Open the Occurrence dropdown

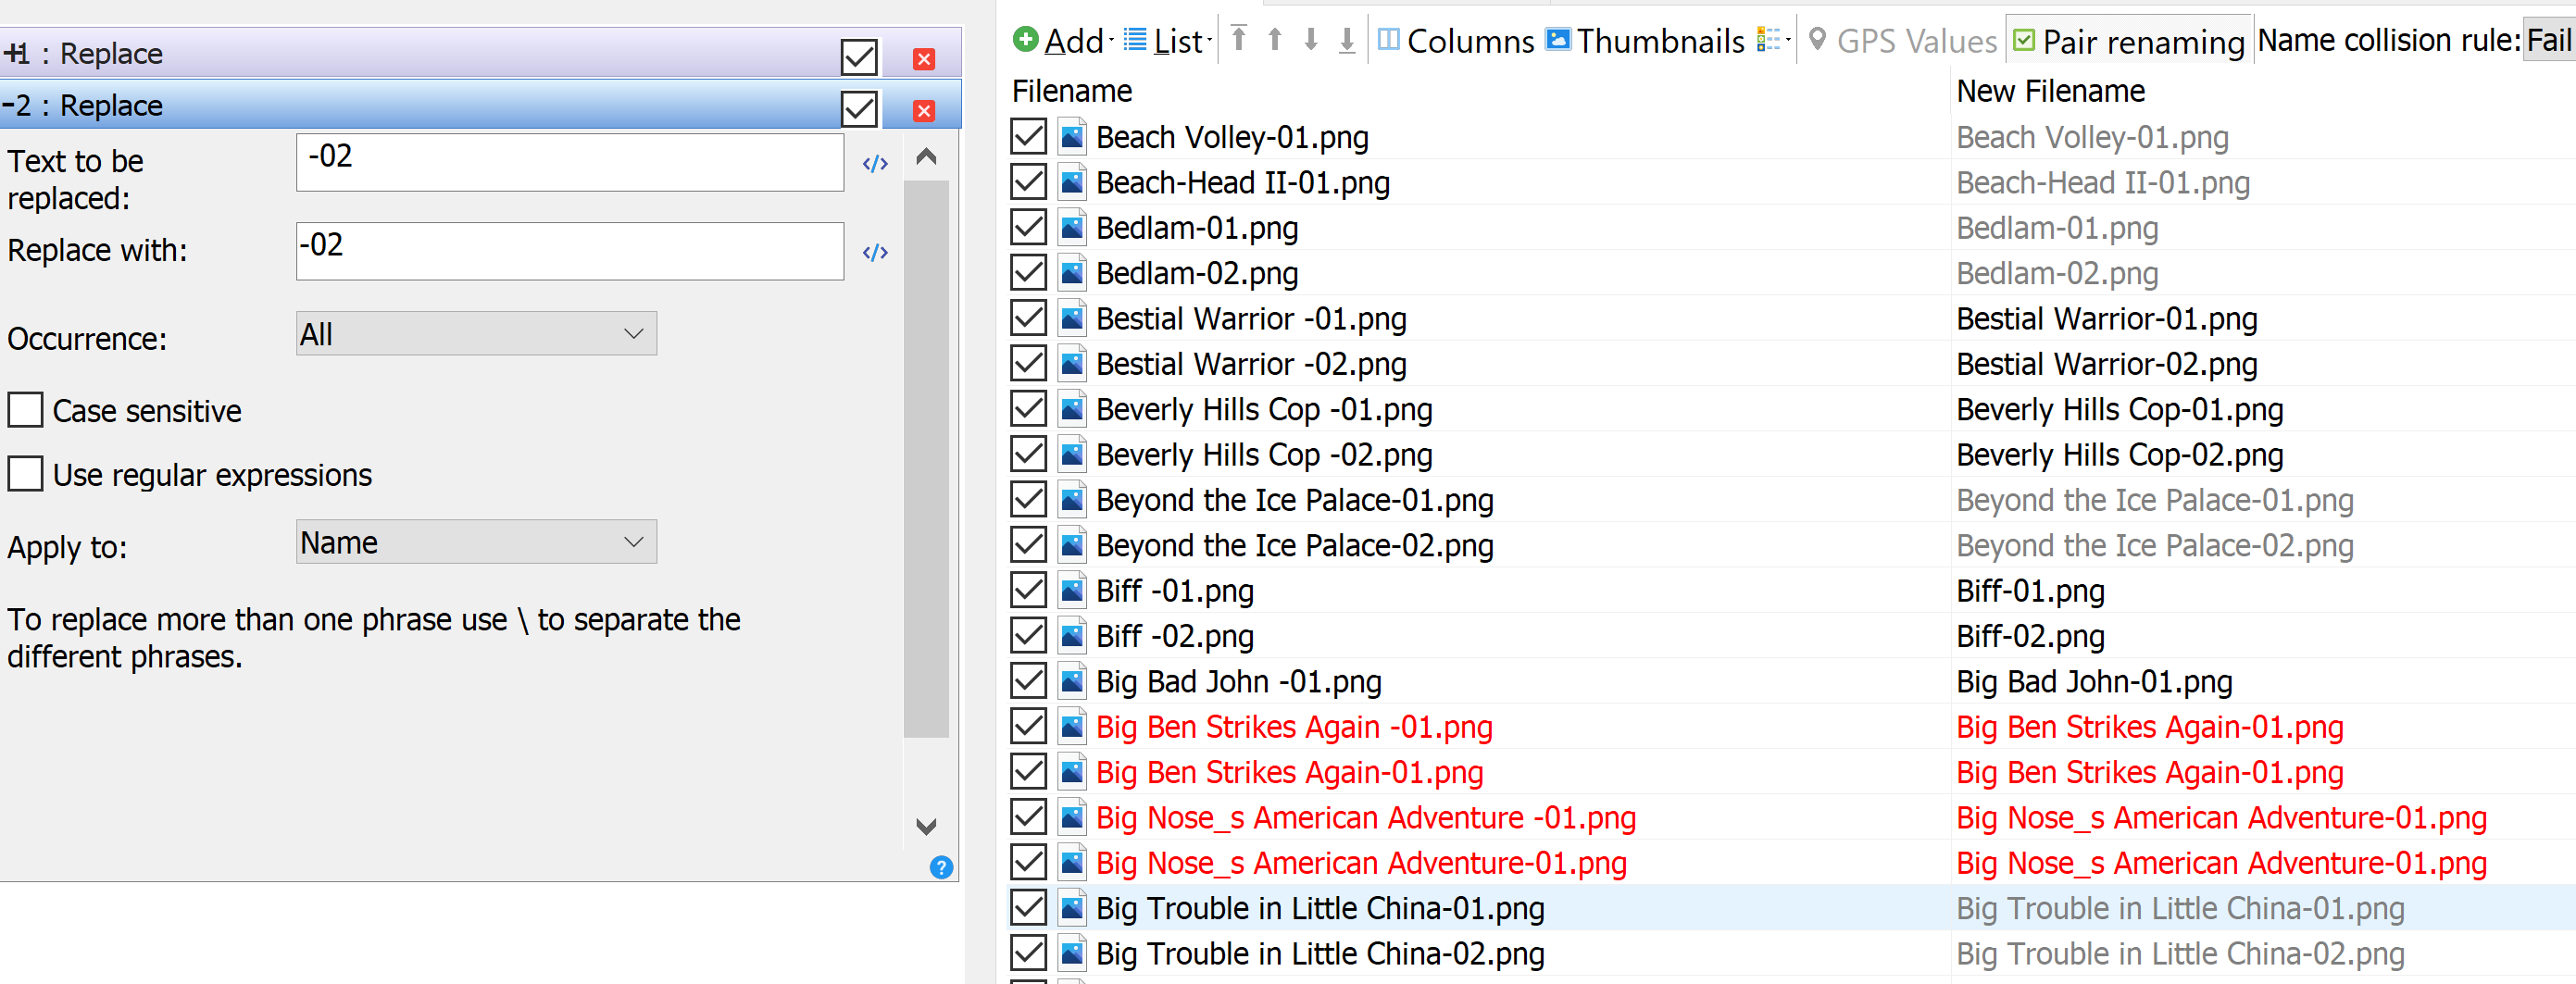pos(476,334)
